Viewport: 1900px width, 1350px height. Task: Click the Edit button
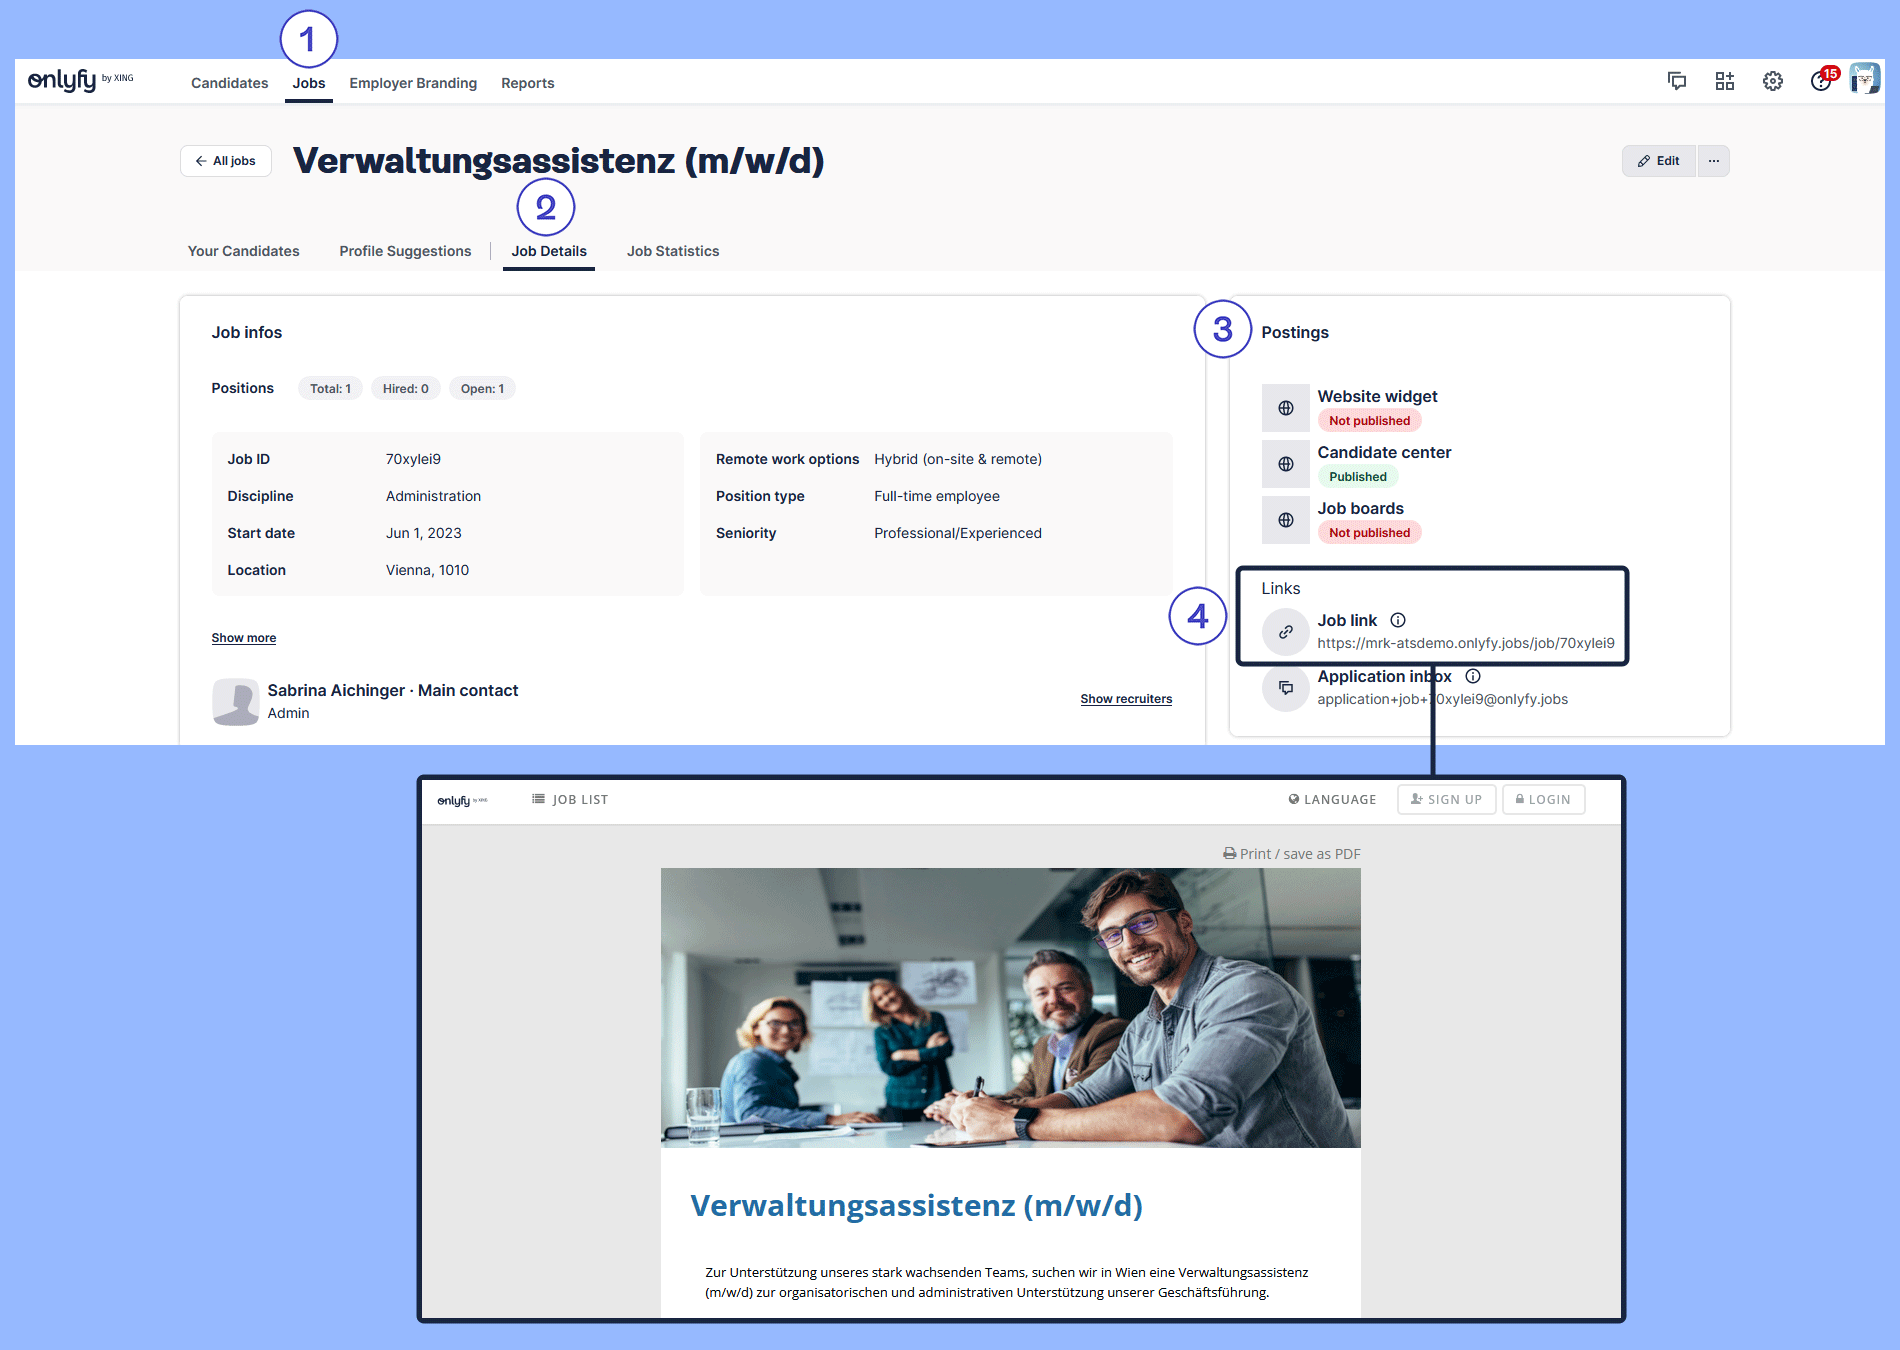1658,160
